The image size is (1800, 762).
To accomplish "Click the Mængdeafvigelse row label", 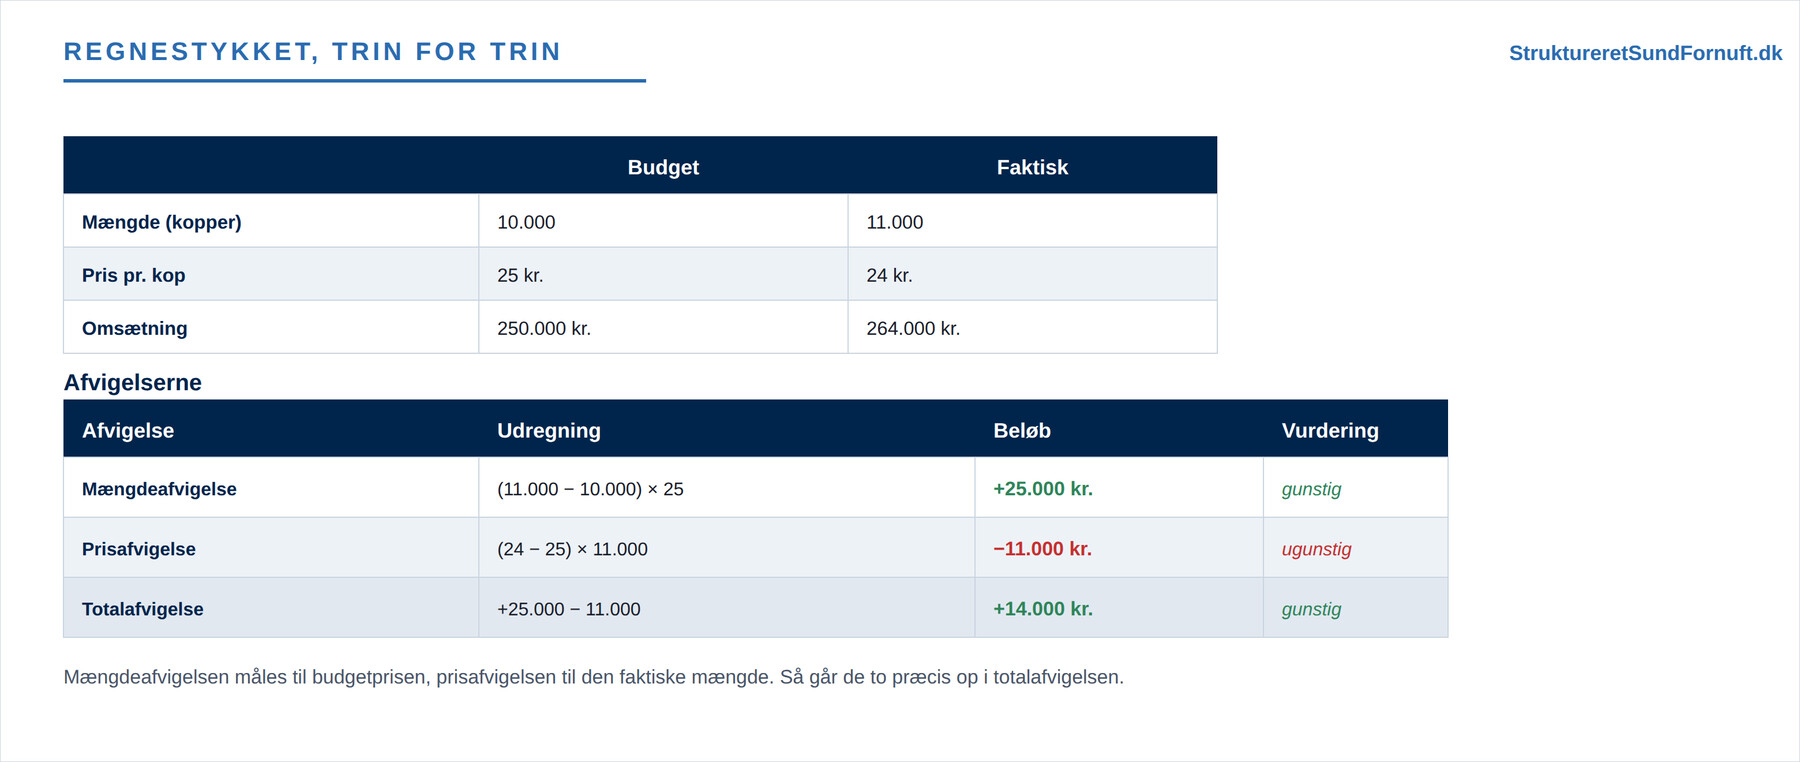I will [159, 489].
